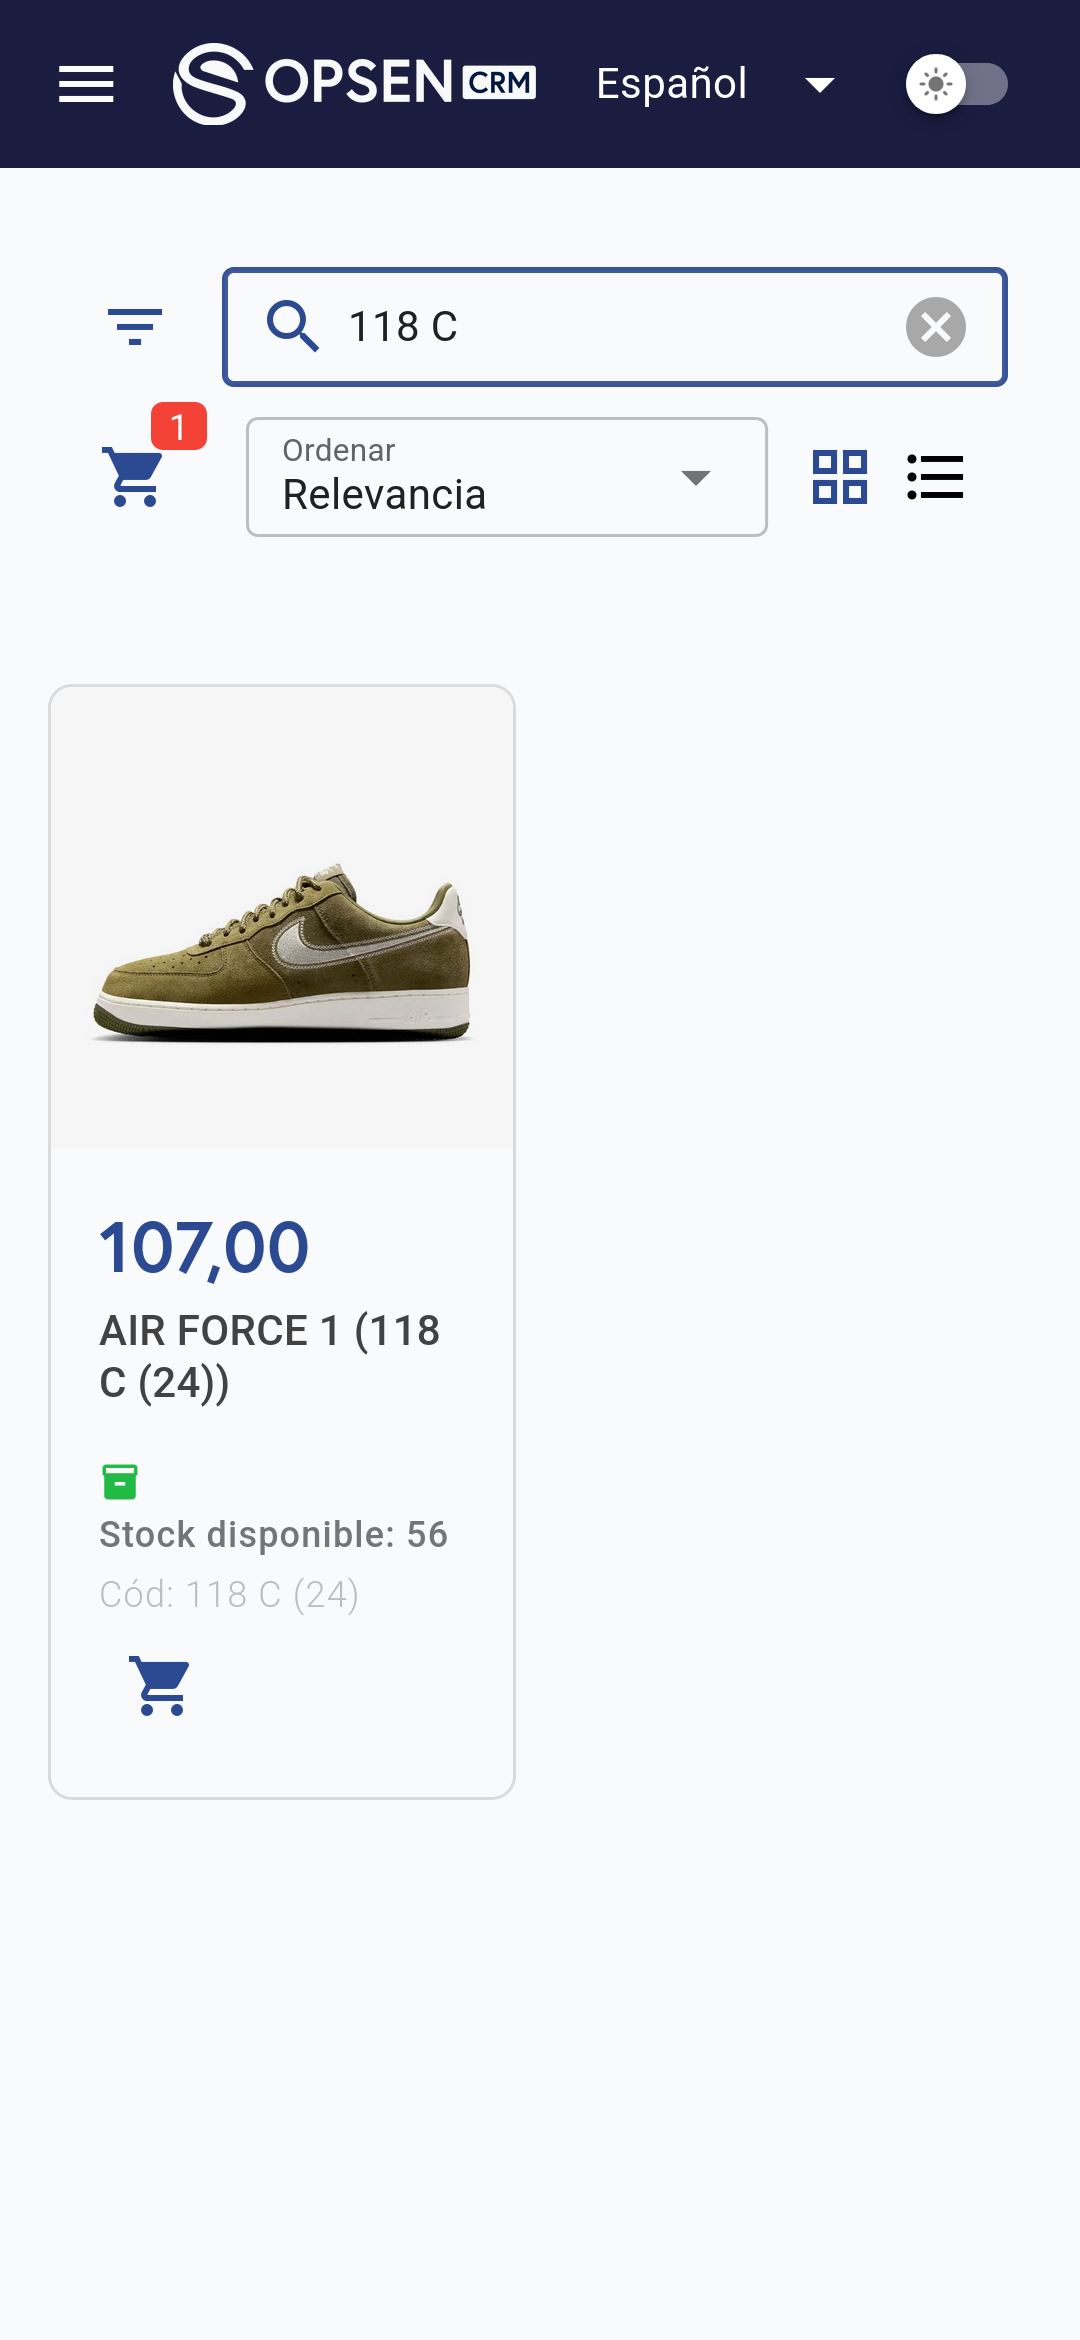Click the 107,00 price label
1080x2340 pixels.
(x=205, y=1248)
